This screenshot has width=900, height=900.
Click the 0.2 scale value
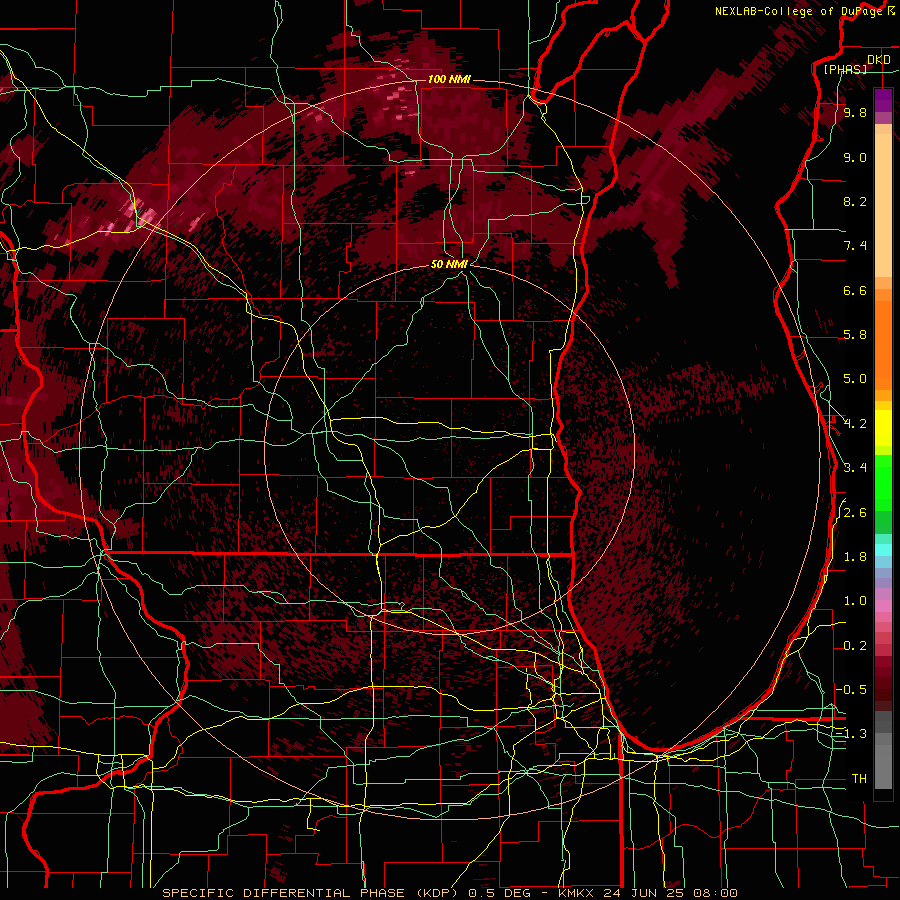point(855,646)
